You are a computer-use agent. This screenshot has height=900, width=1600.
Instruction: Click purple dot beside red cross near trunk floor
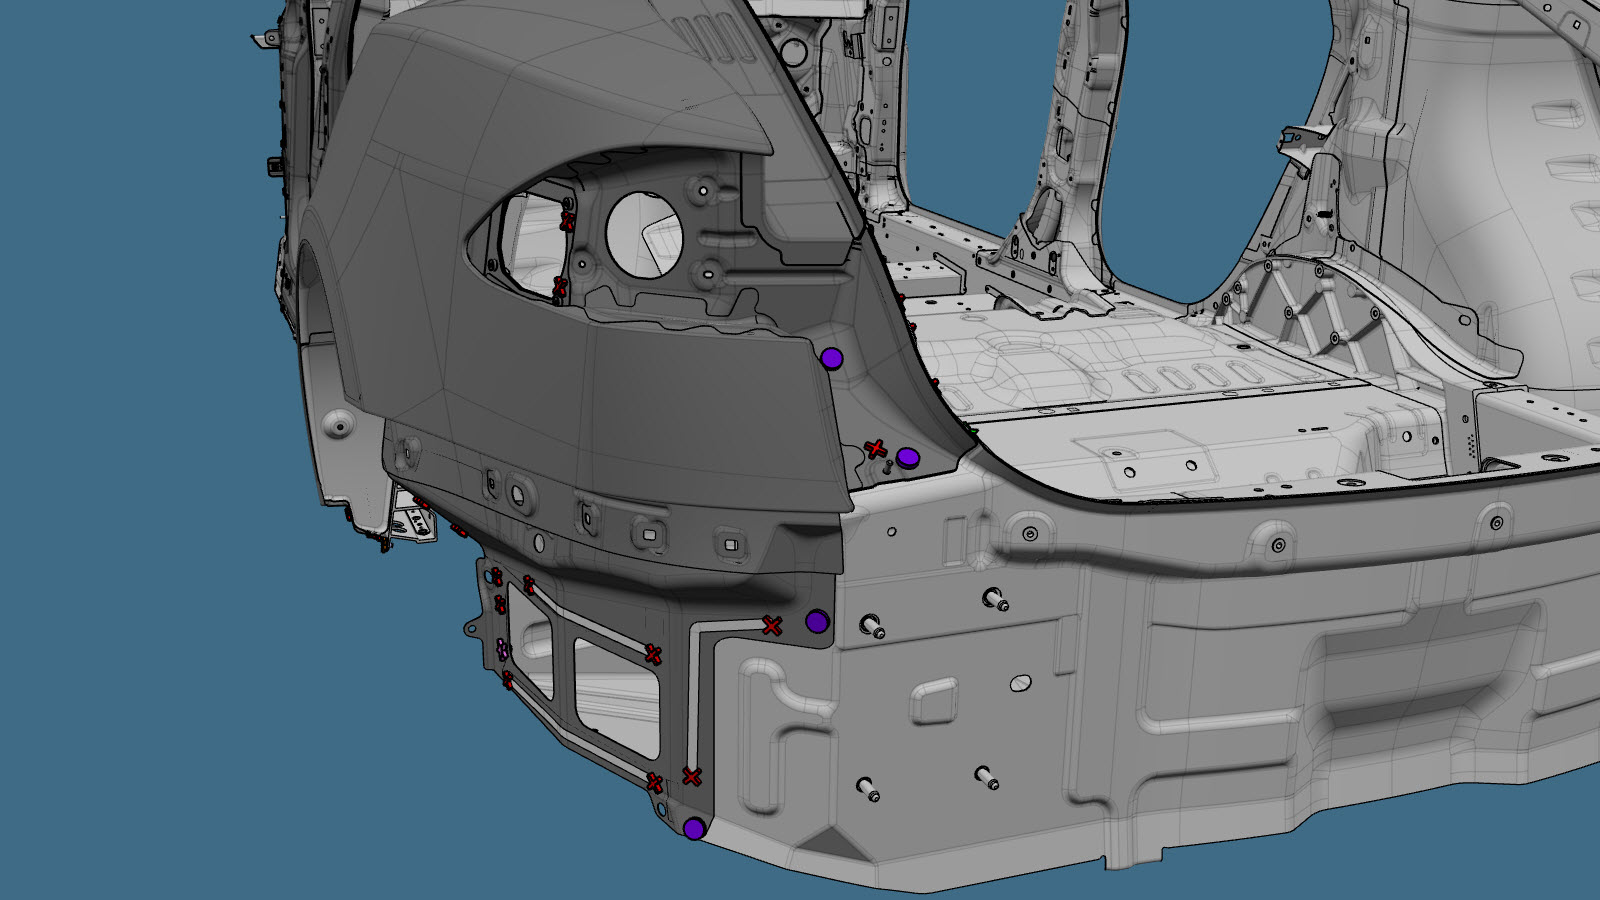point(907,457)
